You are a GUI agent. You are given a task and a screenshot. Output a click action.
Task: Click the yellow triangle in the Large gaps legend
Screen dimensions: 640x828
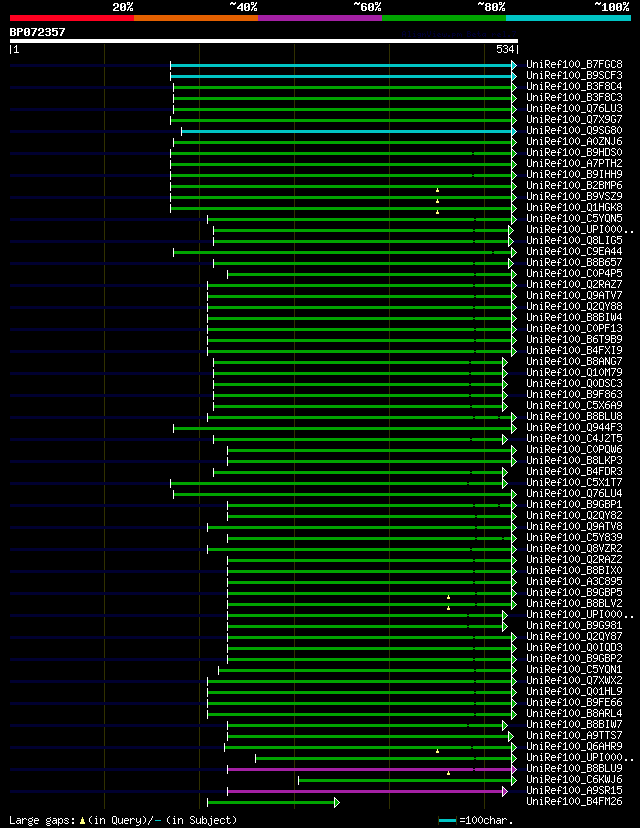(82, 821)
